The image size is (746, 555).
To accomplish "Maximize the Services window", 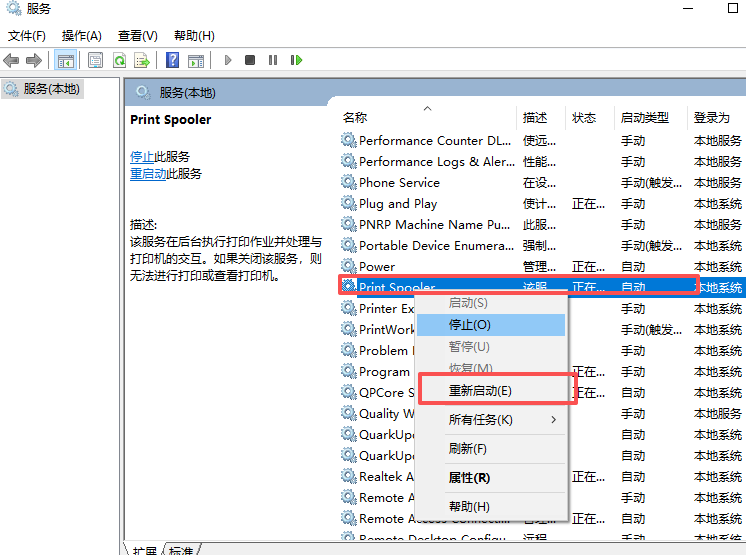I will [733, 8].
